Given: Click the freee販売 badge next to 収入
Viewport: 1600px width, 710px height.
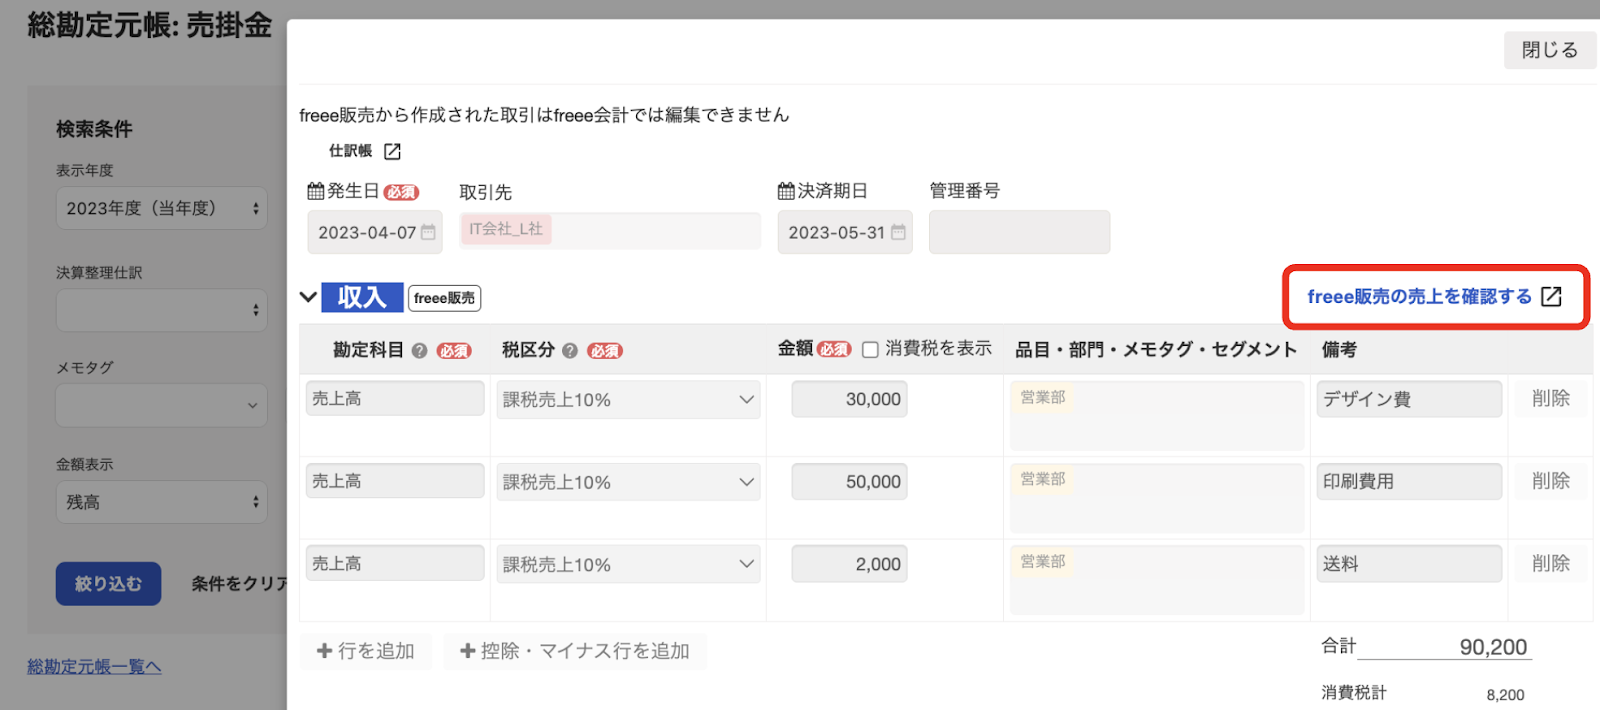Looking at the screenshot, I should (444, 298).
